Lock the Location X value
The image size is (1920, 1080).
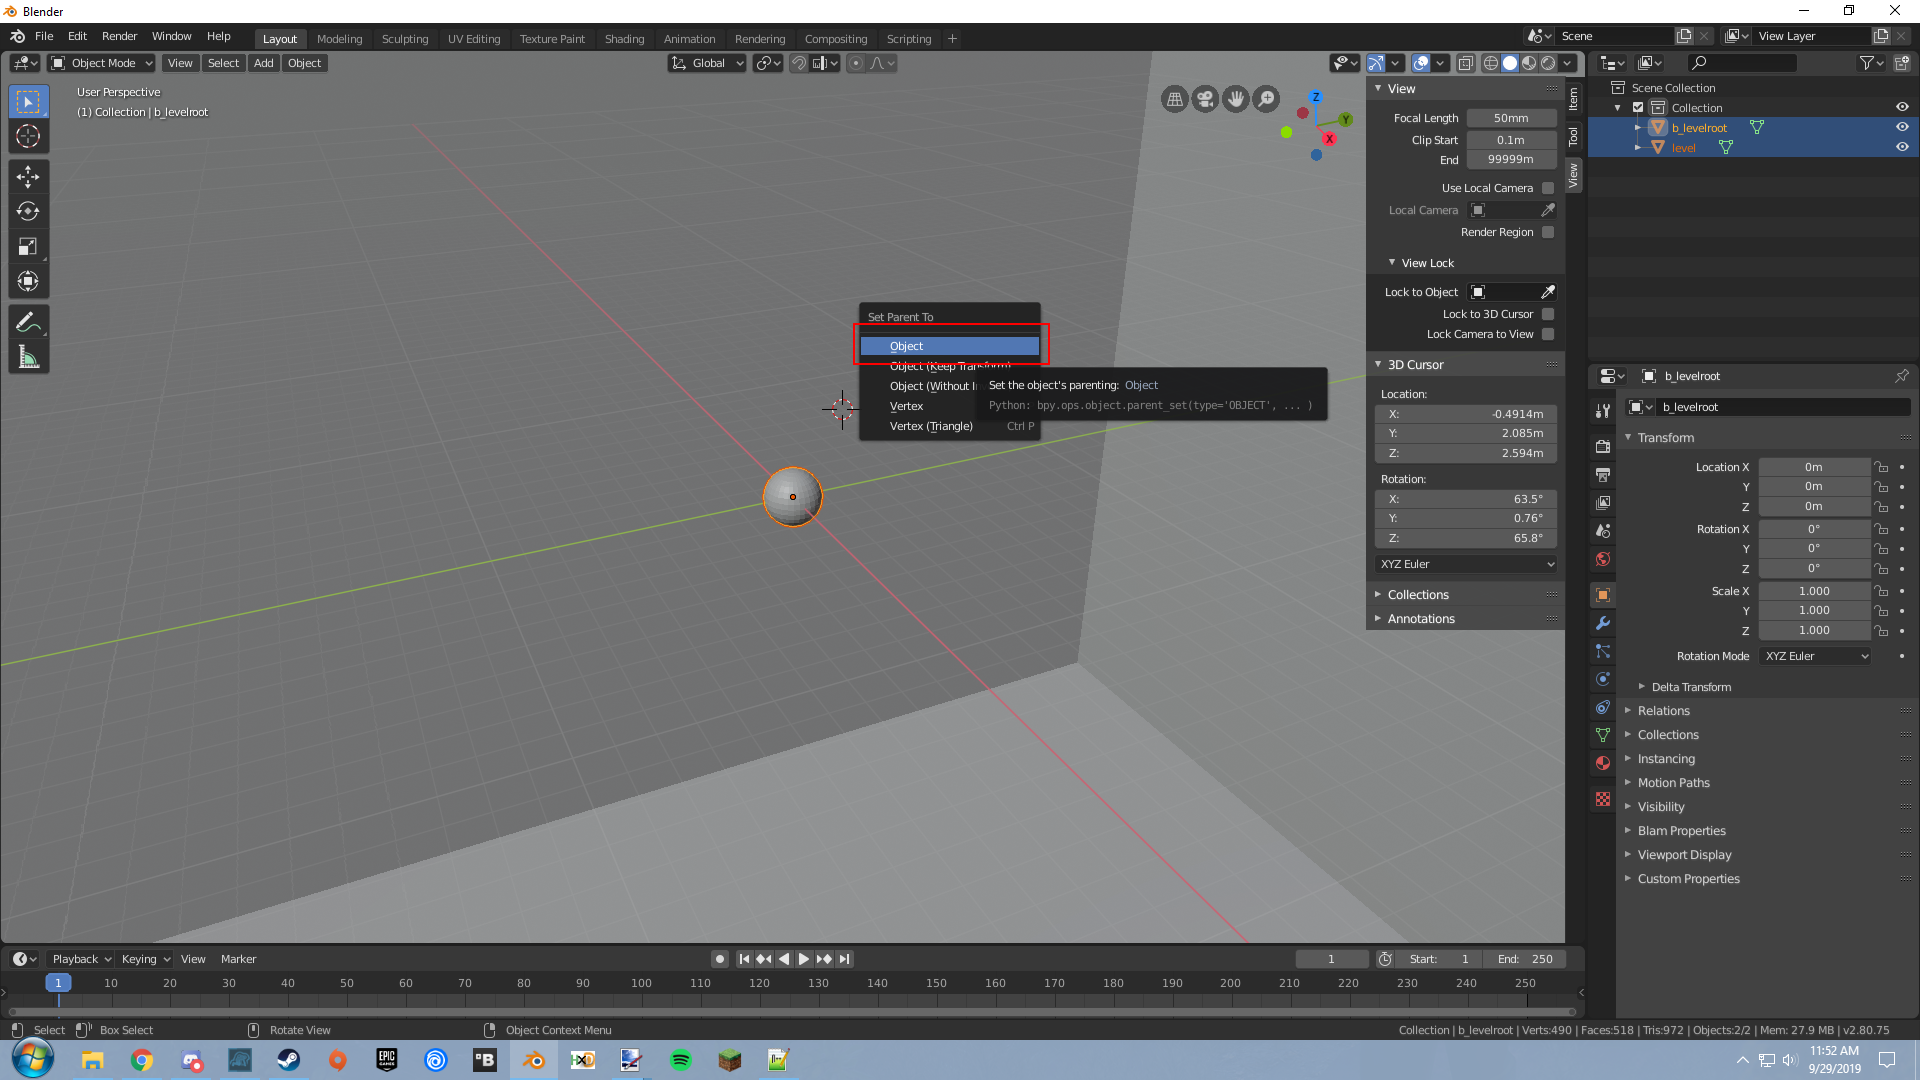(x=1880, y=466)
